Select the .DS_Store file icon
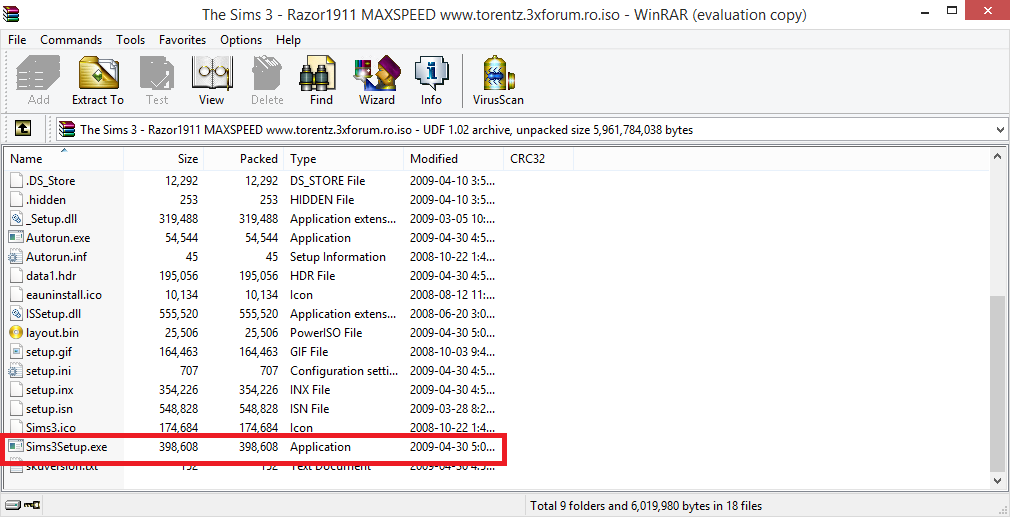 16,181
